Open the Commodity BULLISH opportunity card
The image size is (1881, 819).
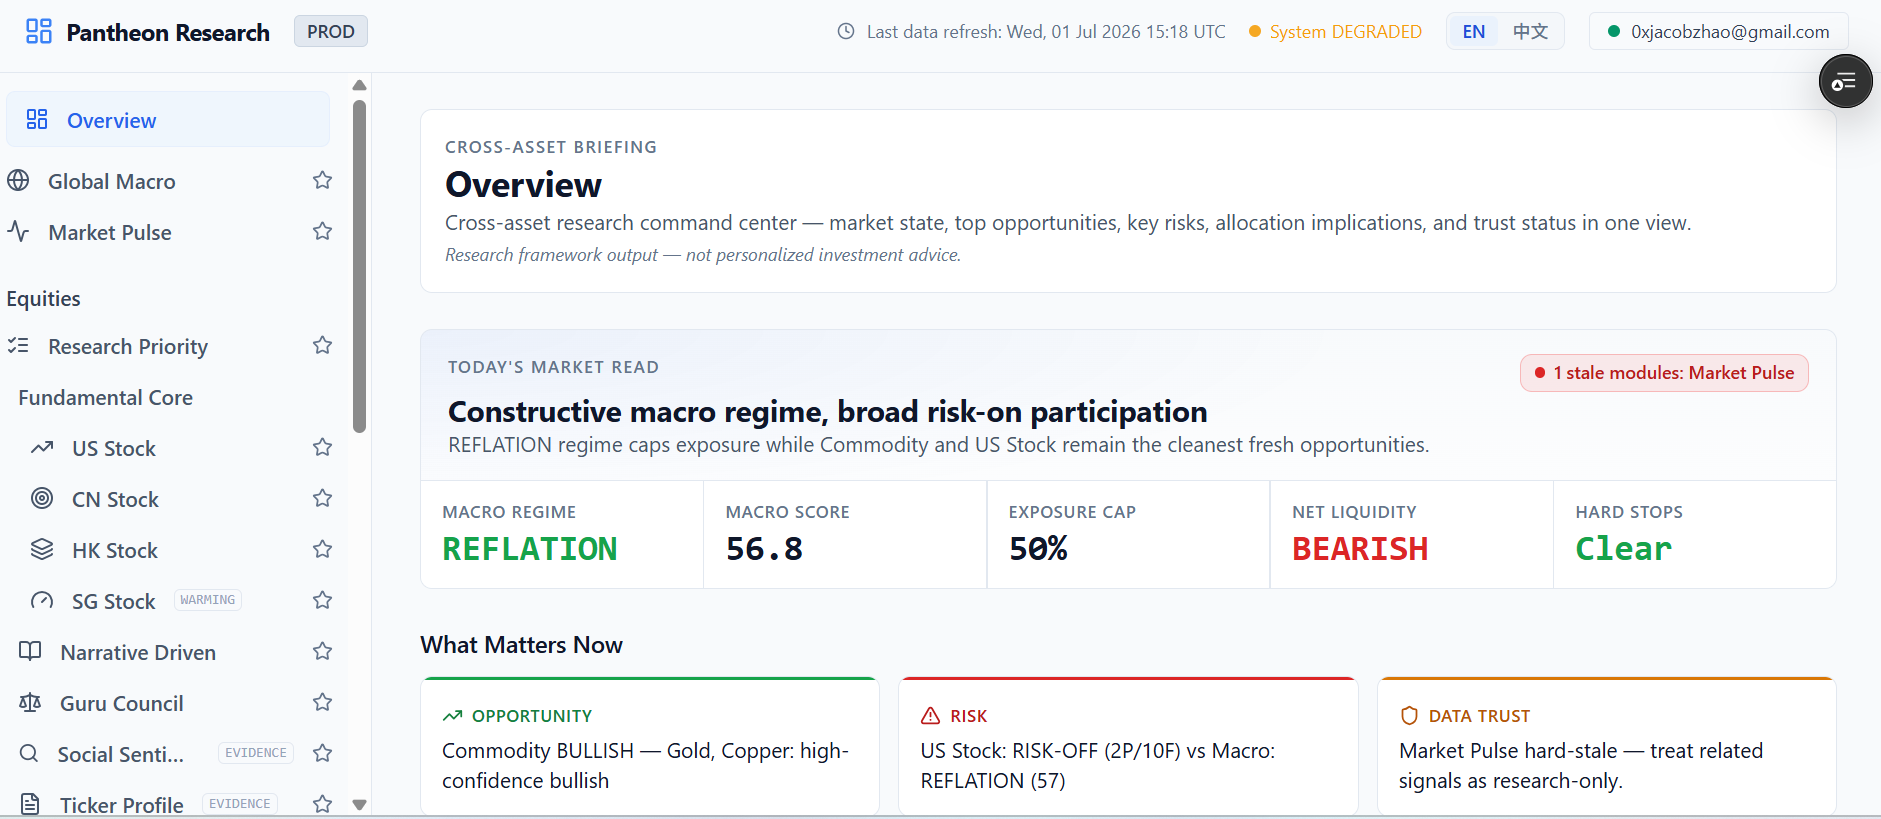point(650,746)
